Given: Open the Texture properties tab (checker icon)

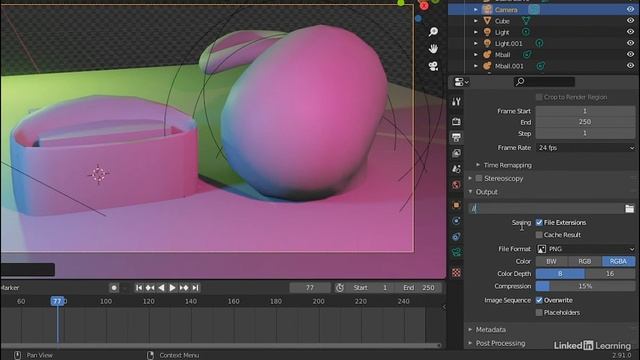Looking at the screenshot, I should click(x=456, y=272).
